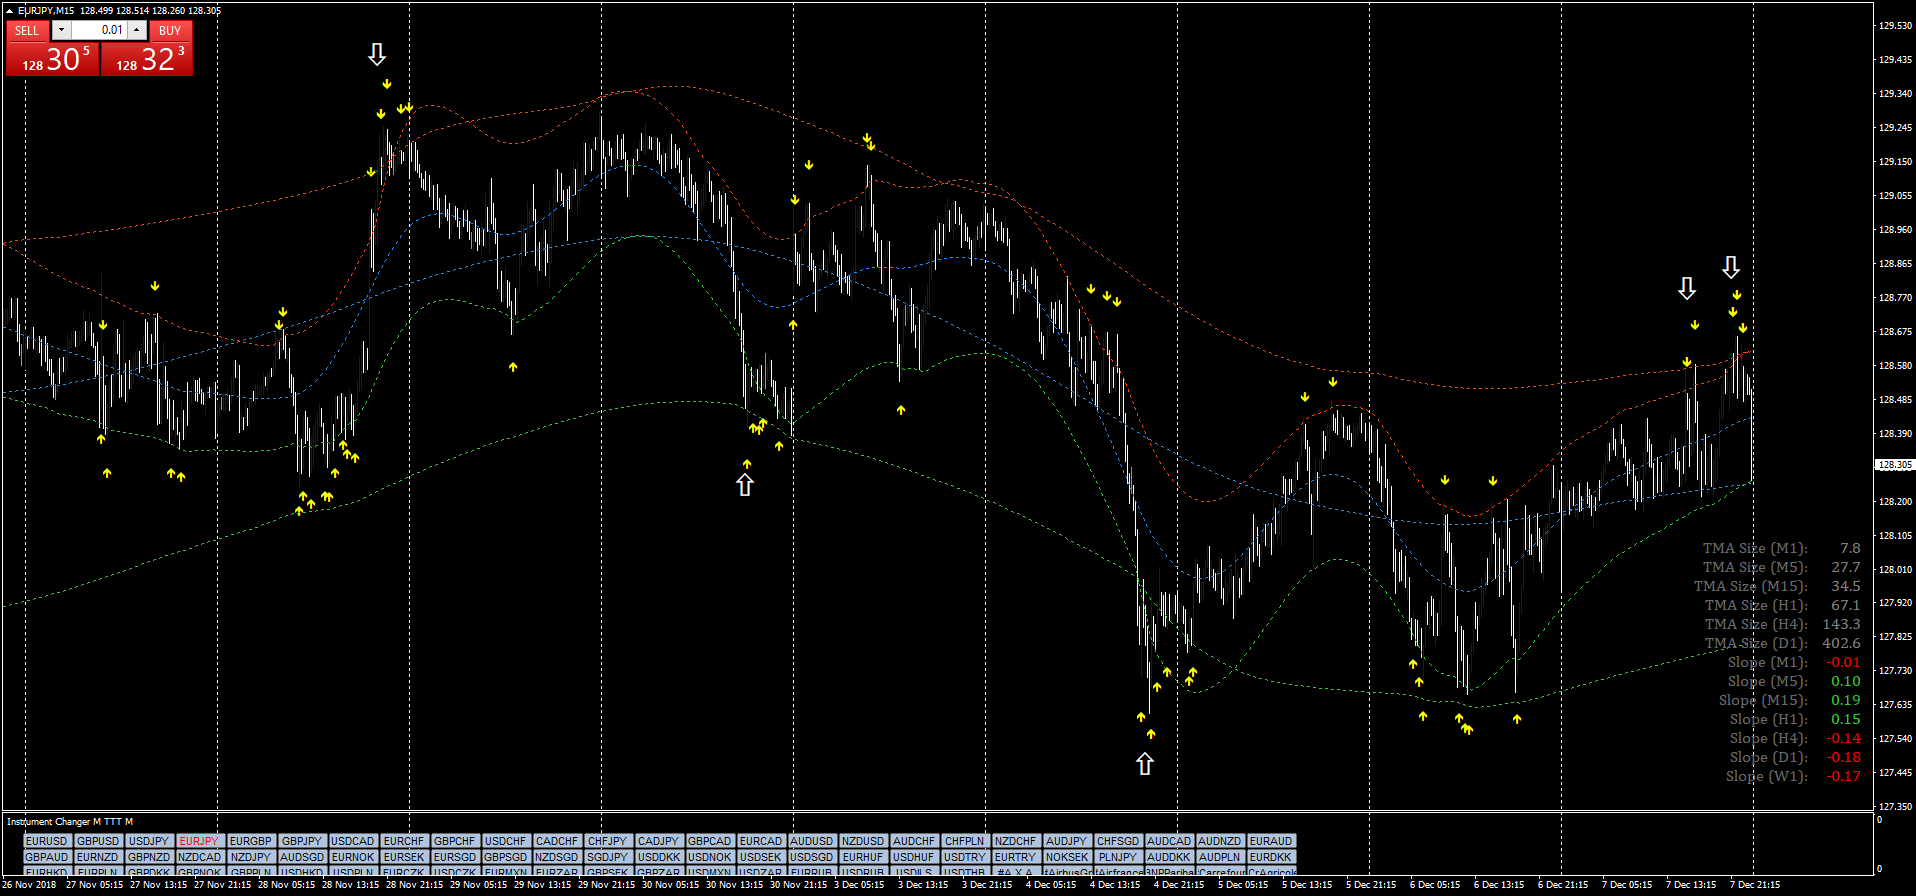Click the USDDKK symbol button

tap(658, 857)
